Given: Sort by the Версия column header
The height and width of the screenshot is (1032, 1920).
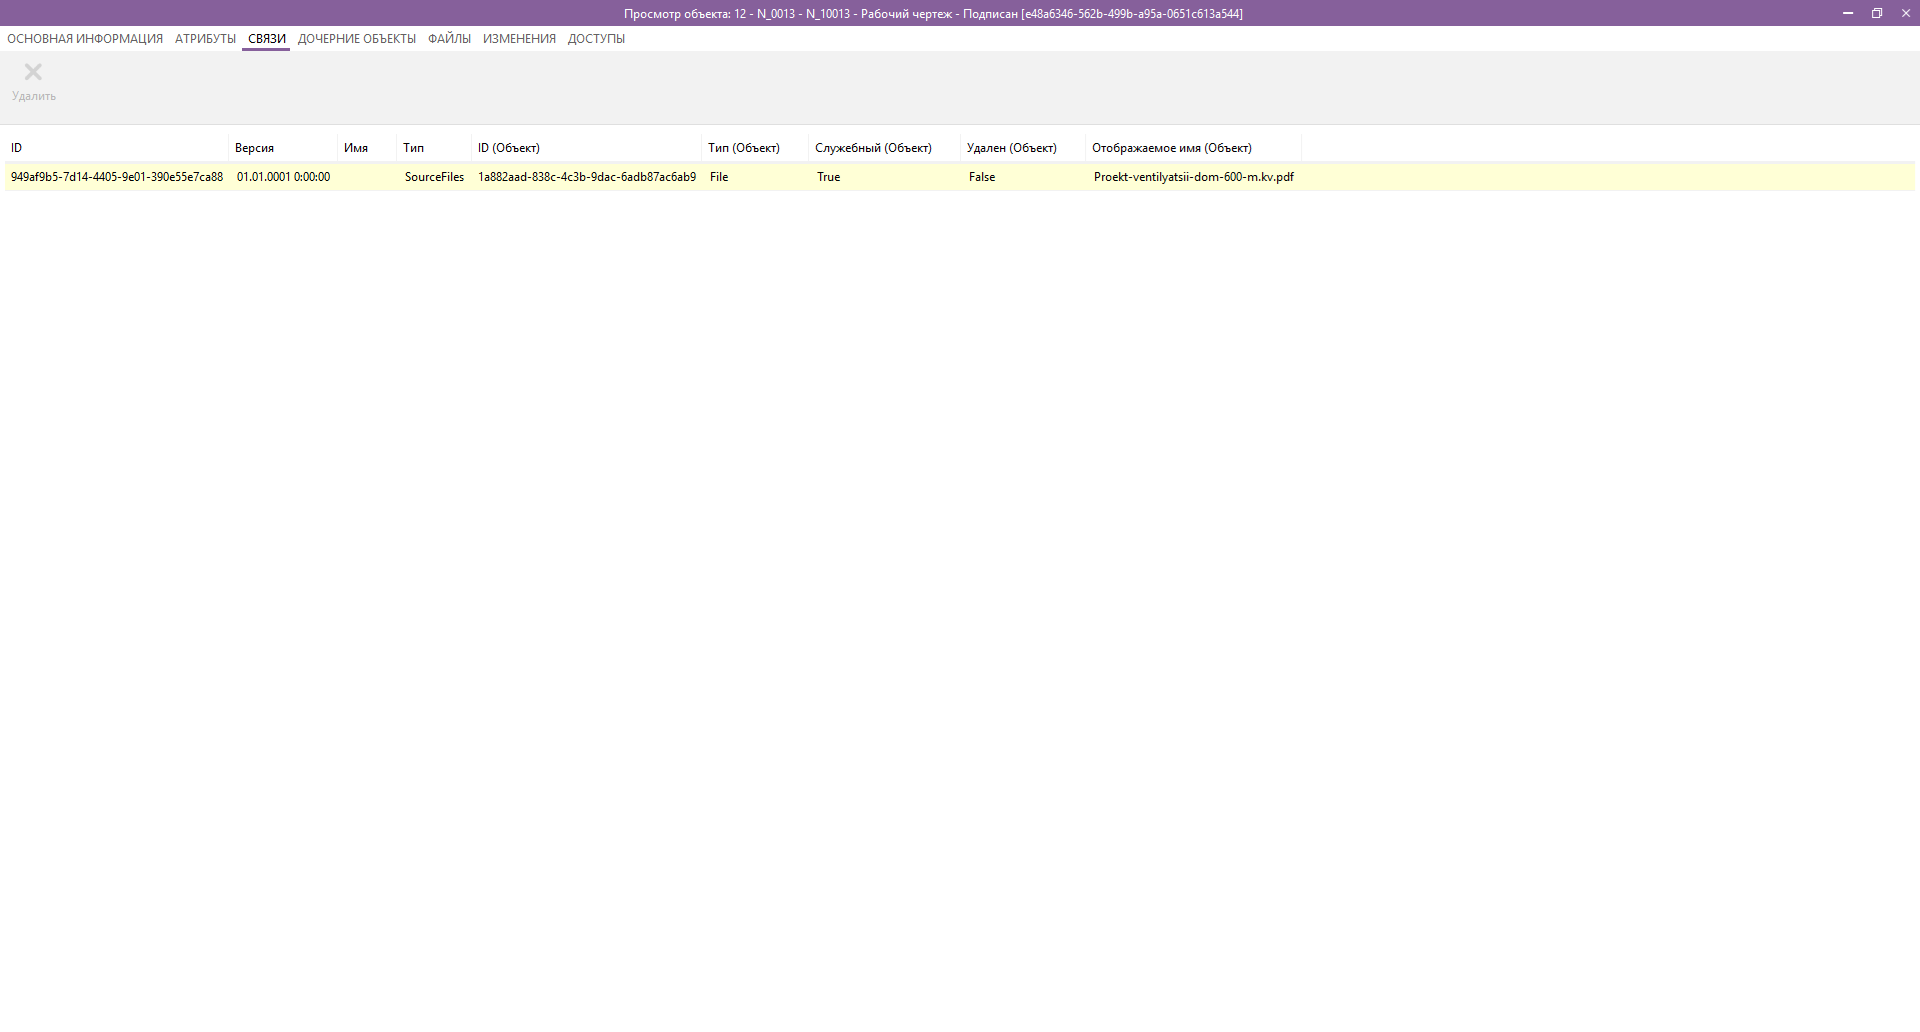Looking at the screenshot, I should click(253, 147).
